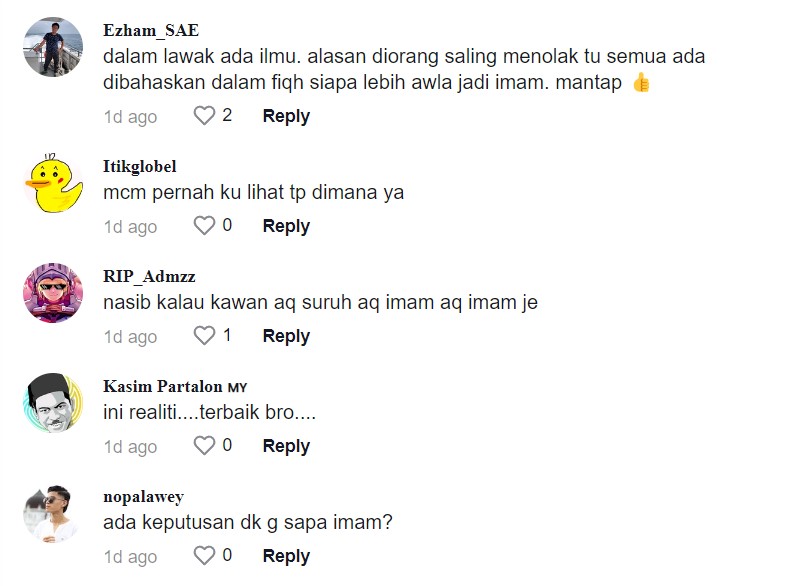Like nopalawey's comment with the heart
Screen dimensions: 805x586
tap(204, 556)
